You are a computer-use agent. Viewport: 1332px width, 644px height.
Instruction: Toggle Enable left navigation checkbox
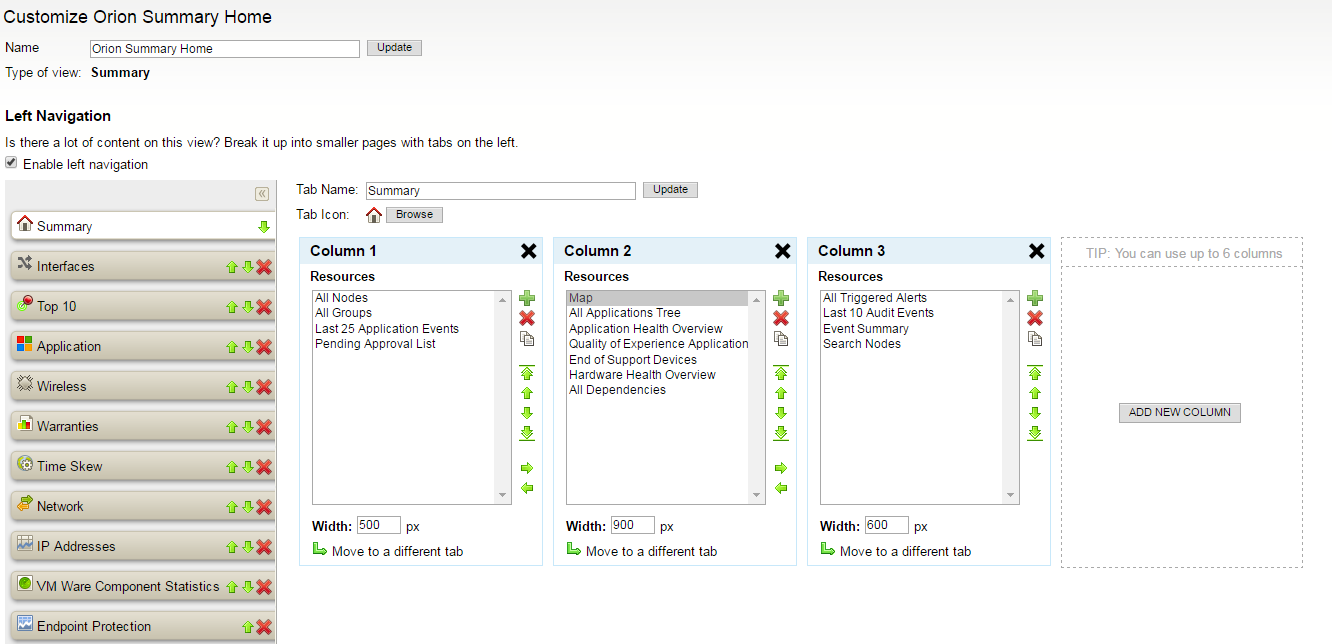pyautogui.click(x=11, y=163)
